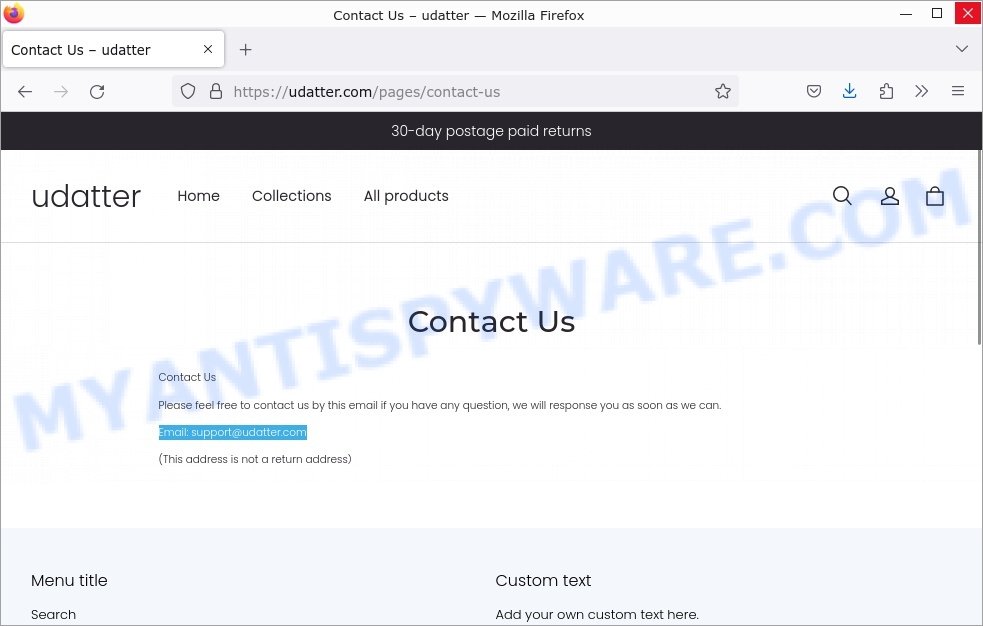Click the Firefox logo in title bar
This screenshot has width=983, height=626.
pyautogui.click(x=14, y=14)
